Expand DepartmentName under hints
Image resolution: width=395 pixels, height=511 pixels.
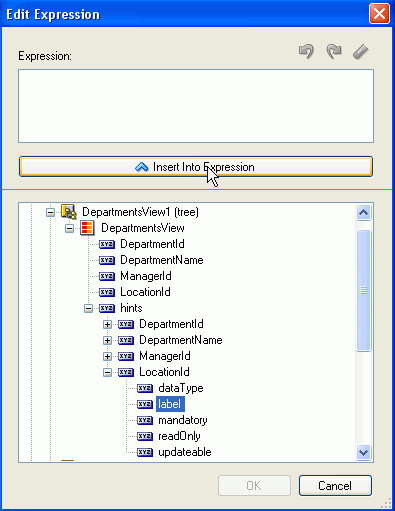coord(107,340)
